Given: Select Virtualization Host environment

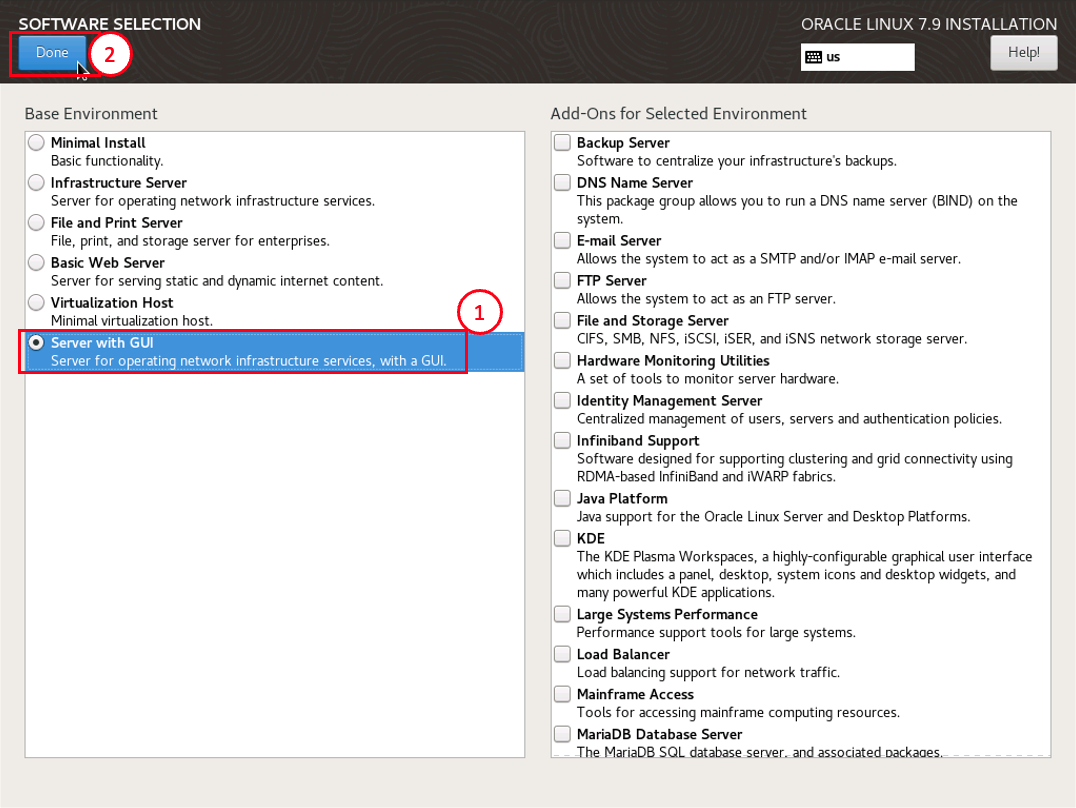Looking at the screenshot, I should click(x=36, y=303).
